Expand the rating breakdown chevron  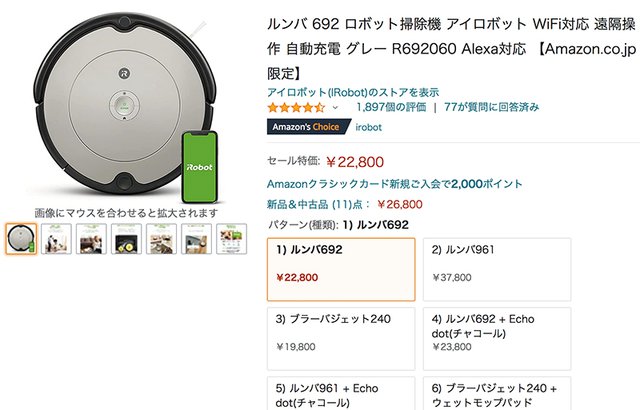(x=335, y=107)
